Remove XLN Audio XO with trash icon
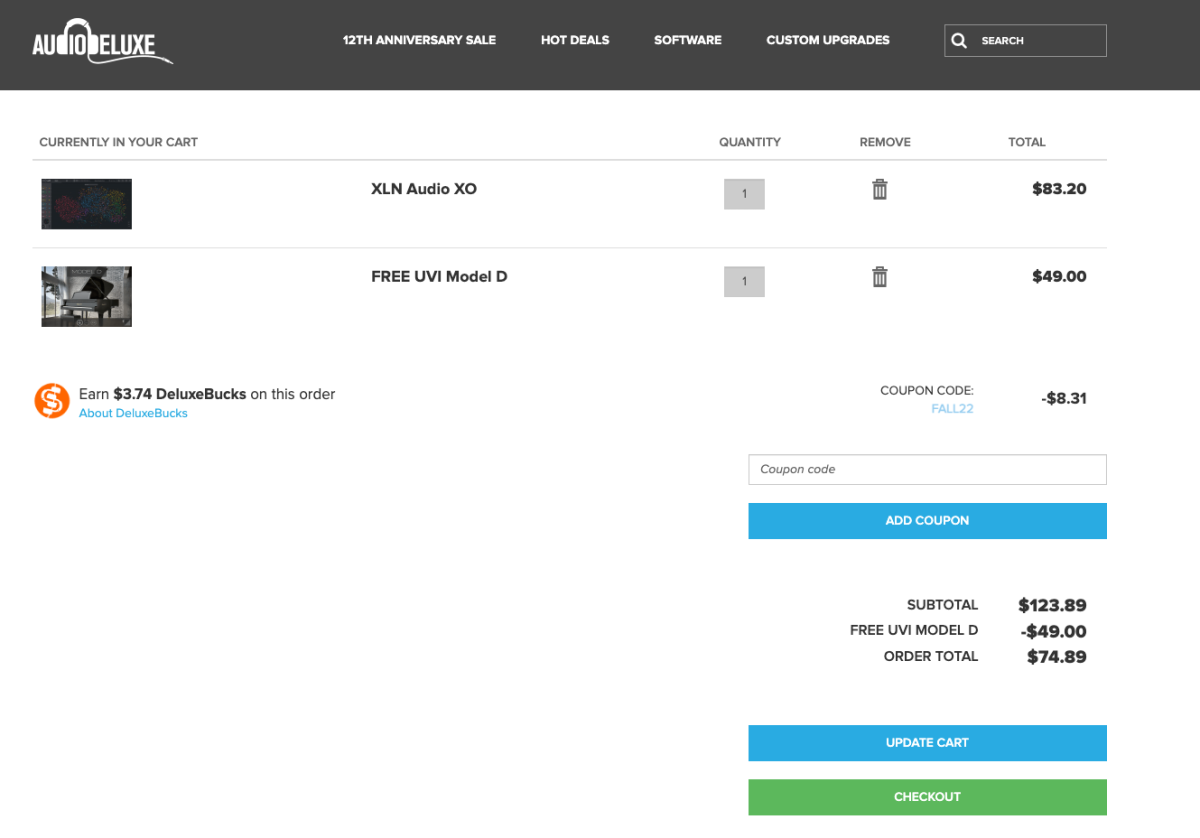 click(x=879, y=189)
